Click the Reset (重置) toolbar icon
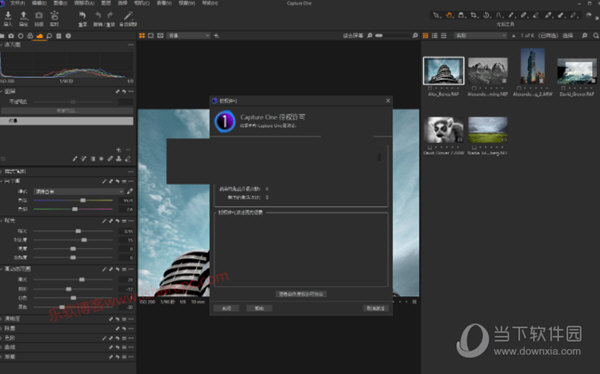600x374 pixels. pyautogui.click(x=82, y=16)
